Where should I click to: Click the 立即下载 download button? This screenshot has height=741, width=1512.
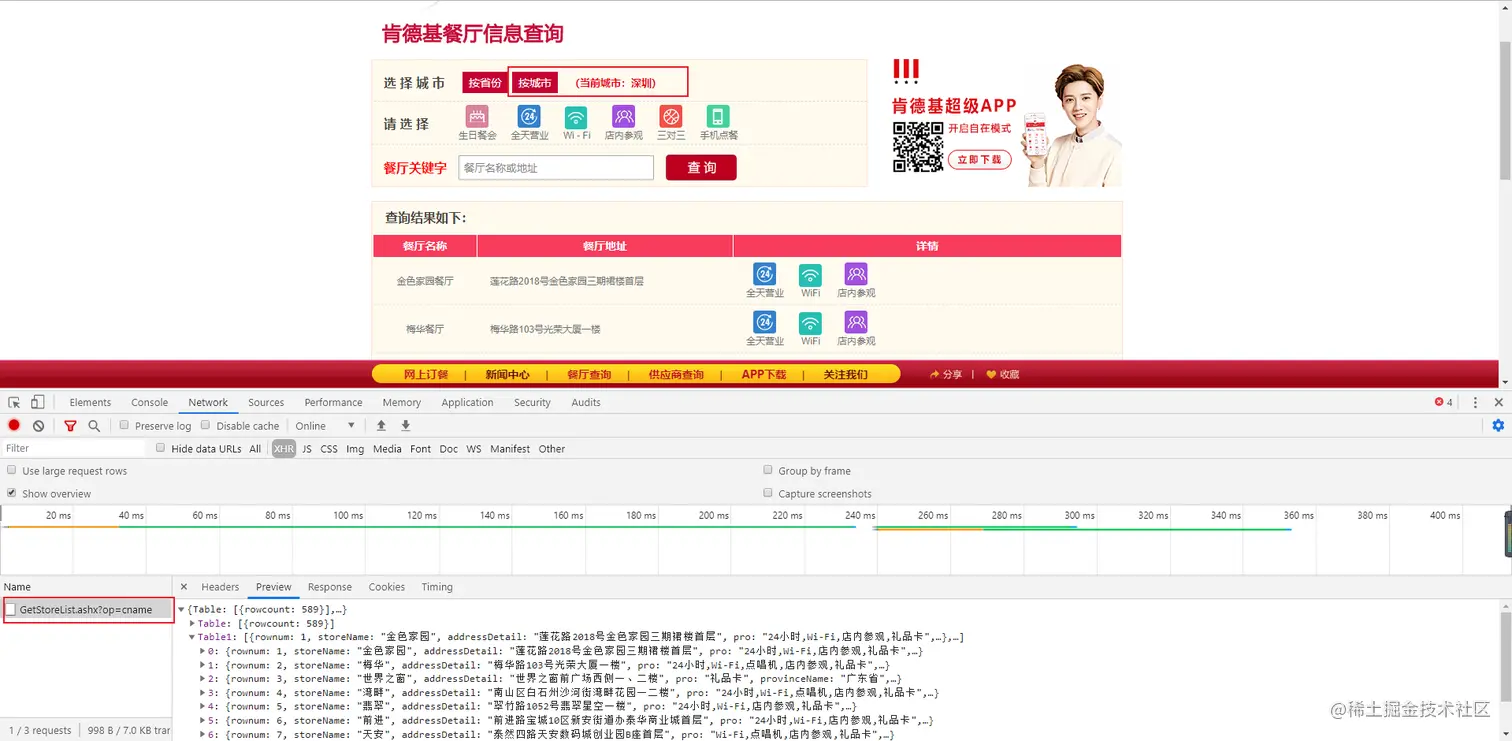(x=979, y=160)
